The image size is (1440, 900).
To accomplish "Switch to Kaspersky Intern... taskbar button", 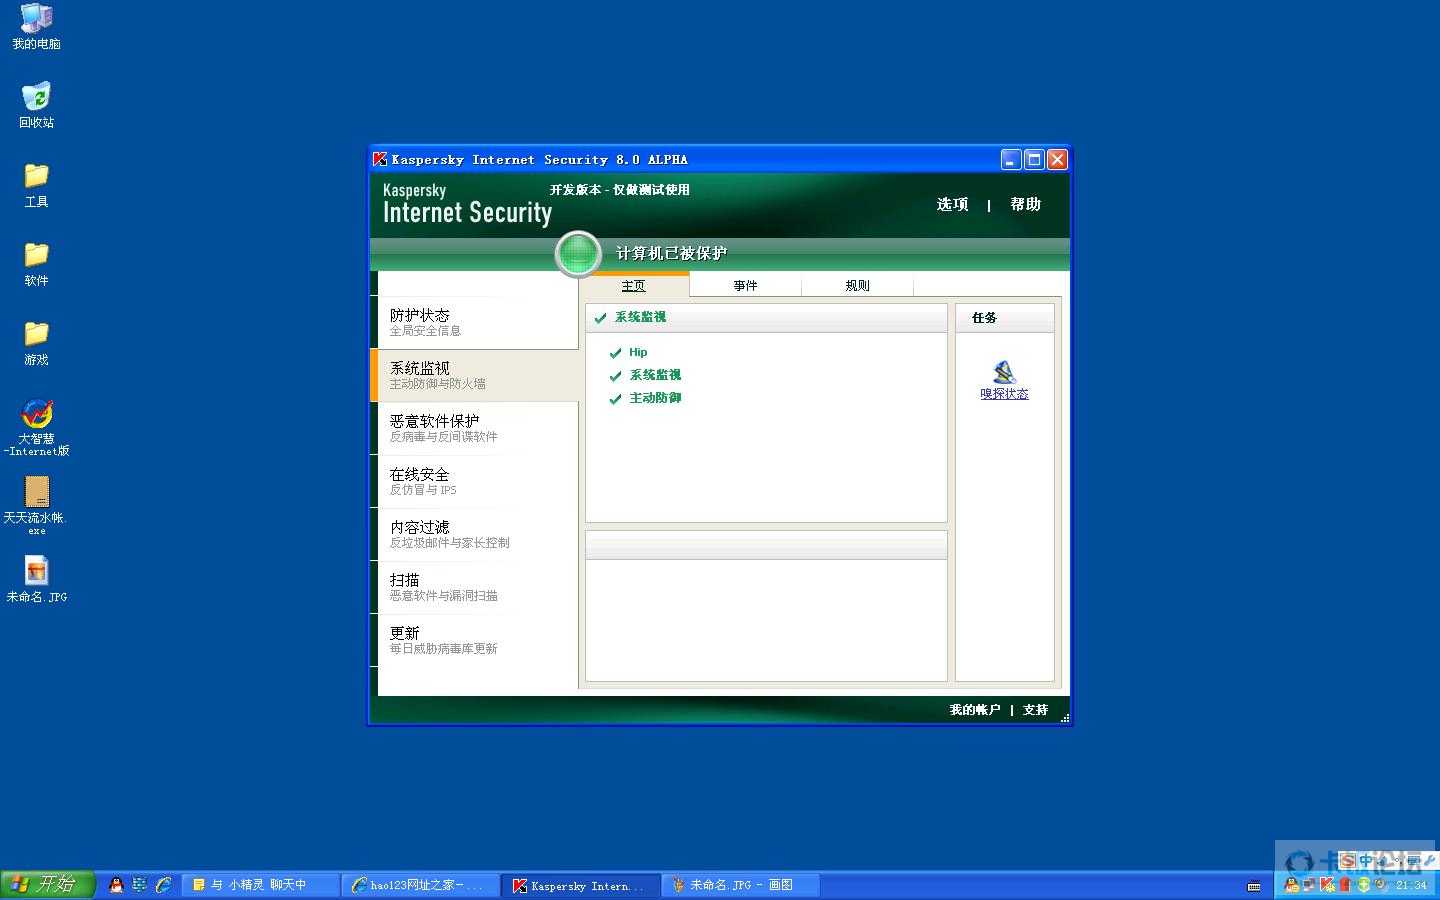I will pos(580,885).
